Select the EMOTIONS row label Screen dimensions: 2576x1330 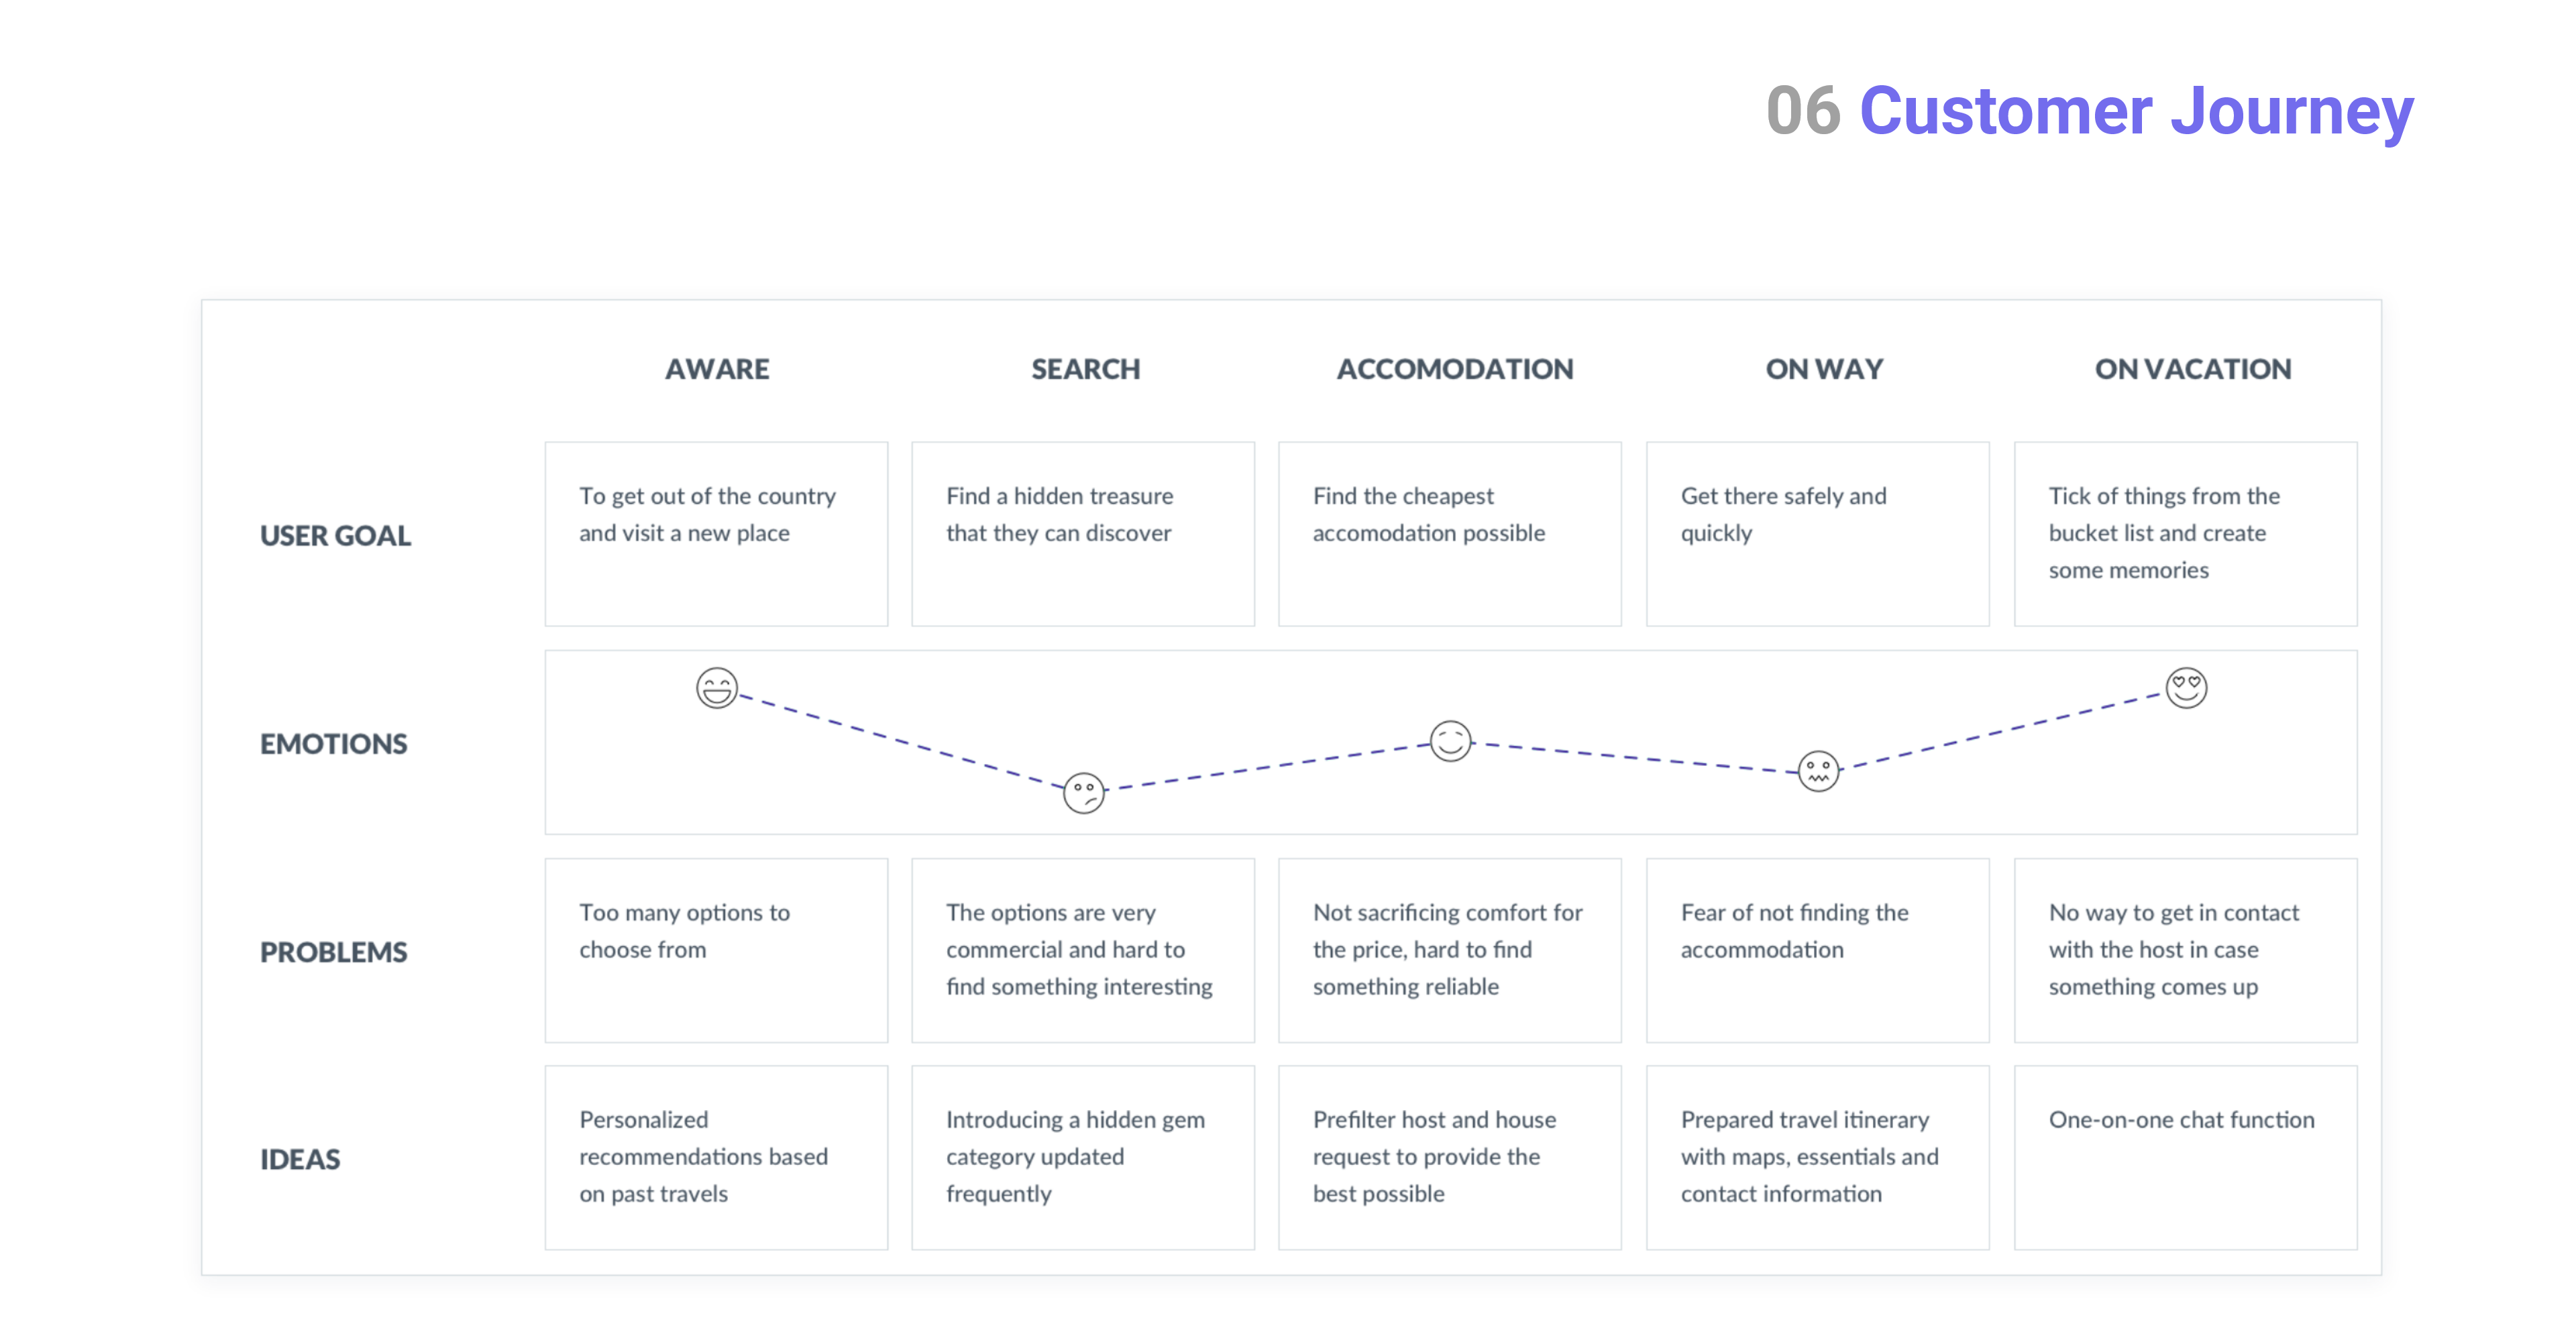point(333,744)
